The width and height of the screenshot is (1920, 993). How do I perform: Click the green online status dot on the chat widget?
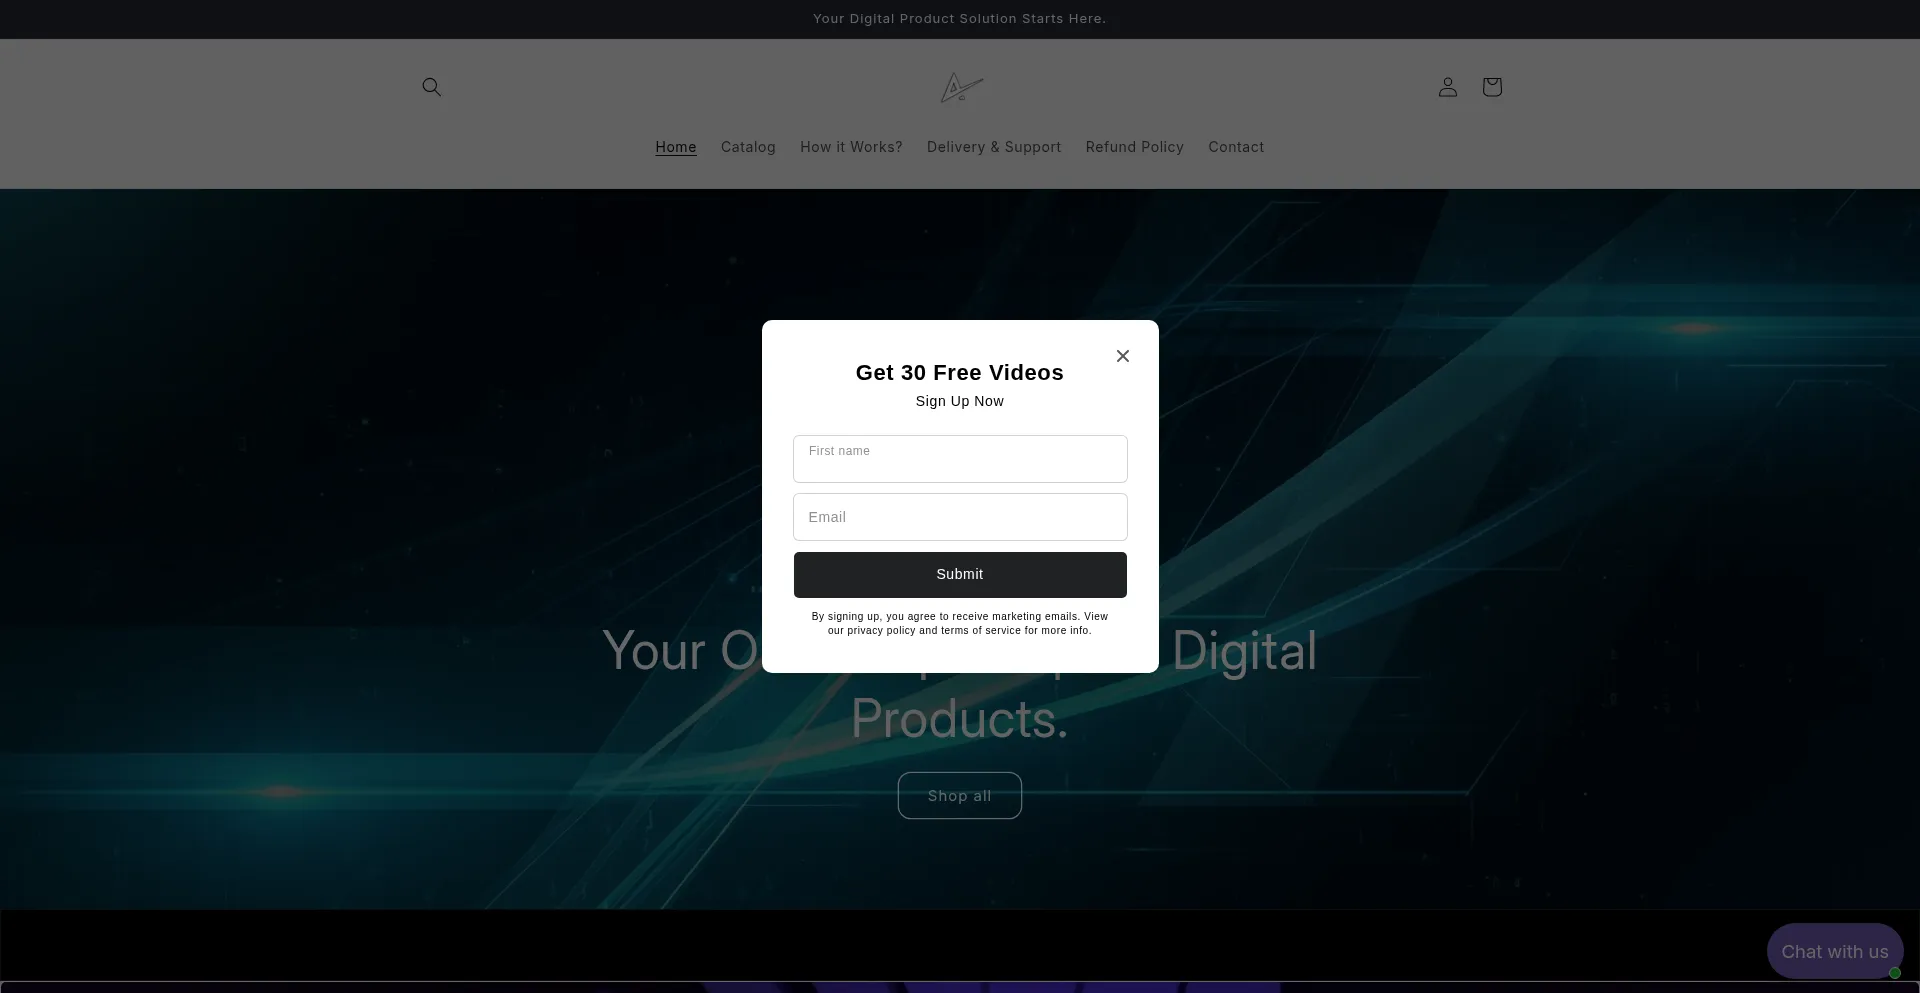(x=1894, y=973)
